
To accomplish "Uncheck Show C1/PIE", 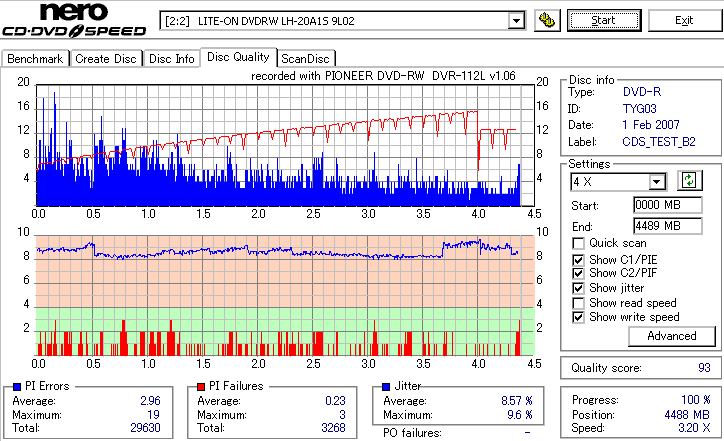I will (578, 260).
